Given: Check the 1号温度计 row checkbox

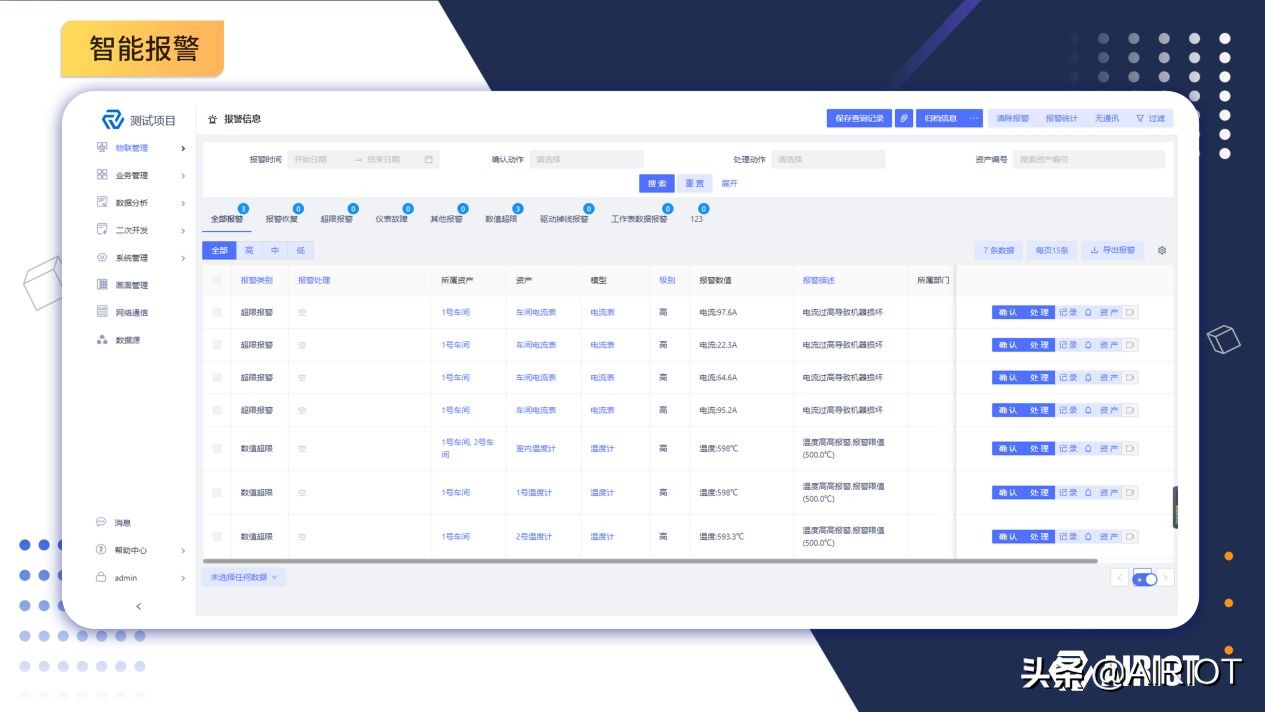Looking at the screenshot, I should (x=217, y=493).
